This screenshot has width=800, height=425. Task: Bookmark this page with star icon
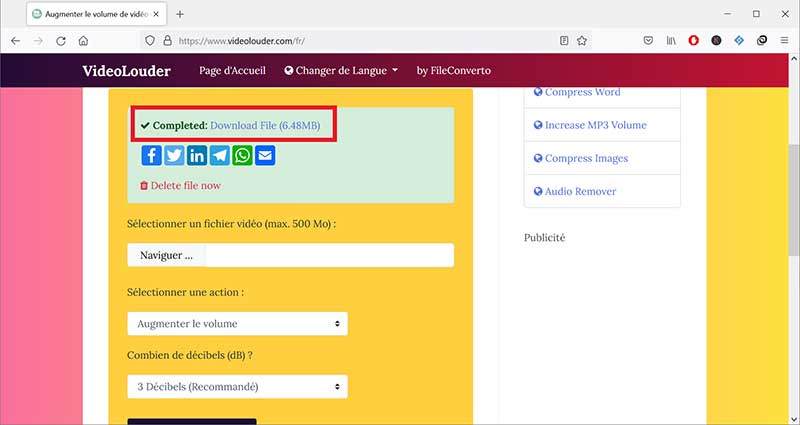pos(582,41)
